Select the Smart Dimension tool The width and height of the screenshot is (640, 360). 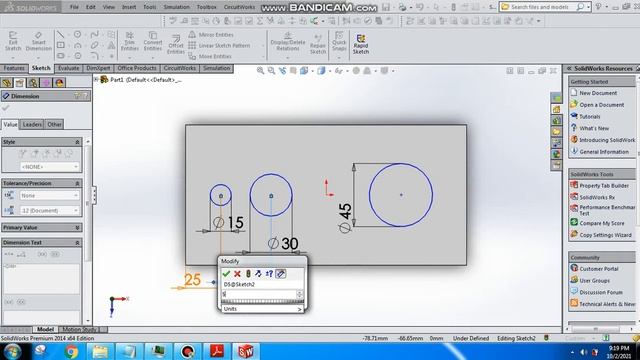pyautogui.click(x=38, y=41)
